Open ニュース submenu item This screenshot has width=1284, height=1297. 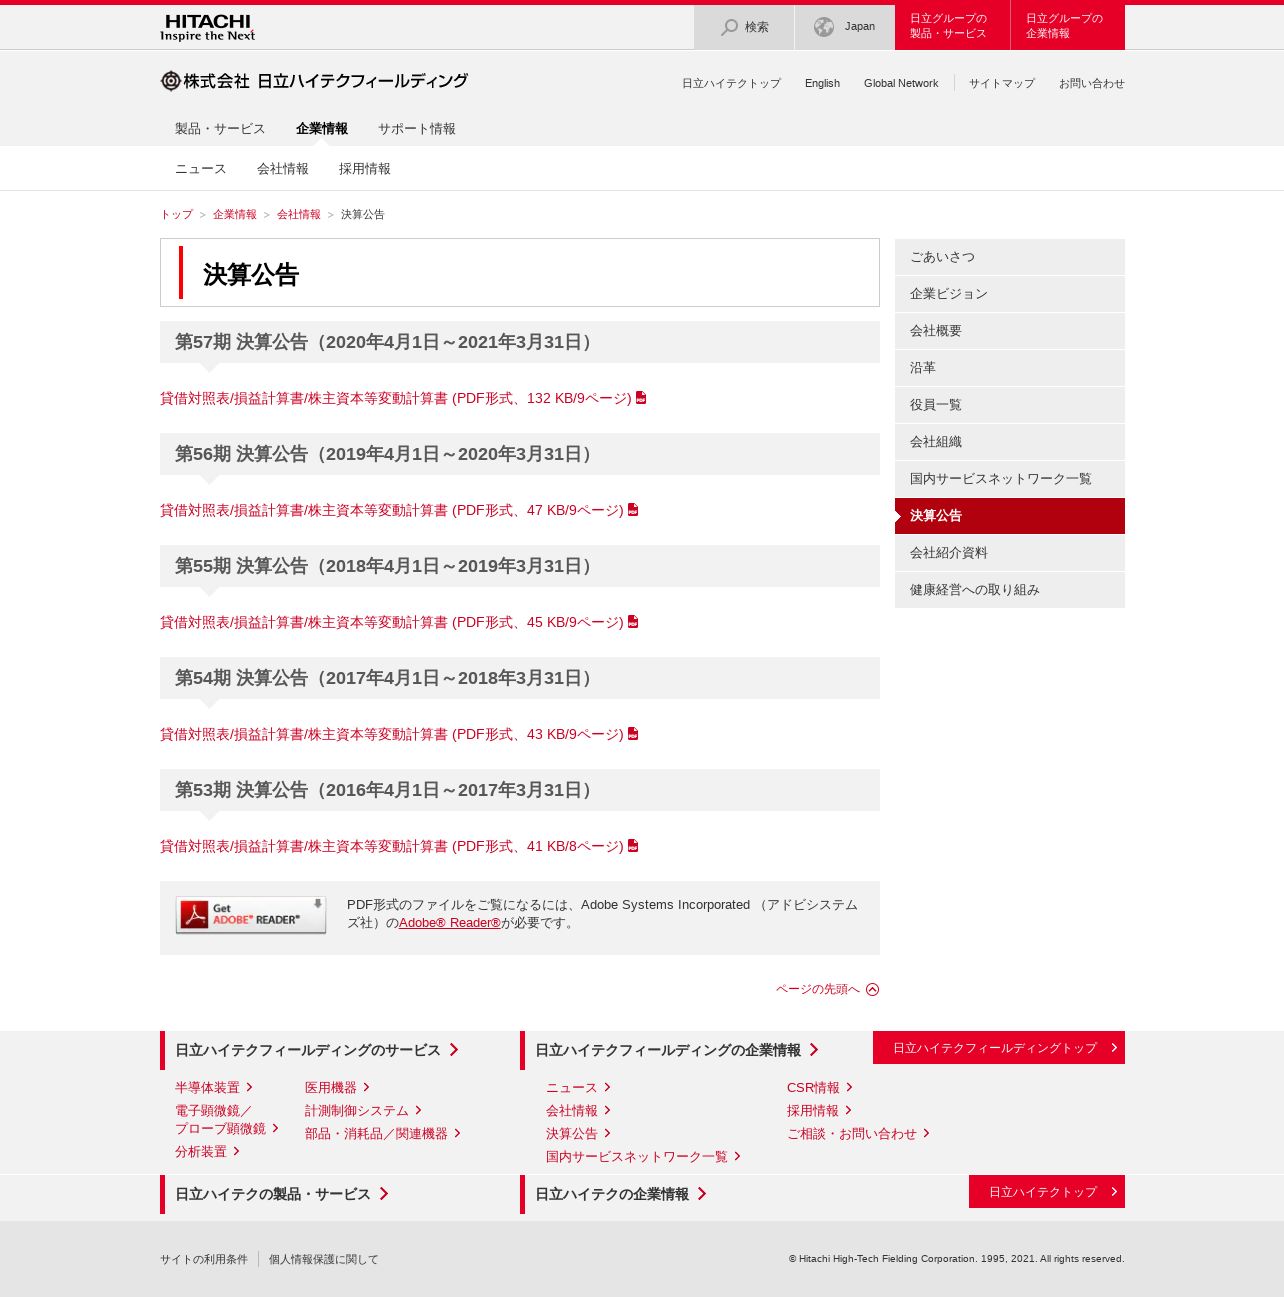click(x=201, y=168)
